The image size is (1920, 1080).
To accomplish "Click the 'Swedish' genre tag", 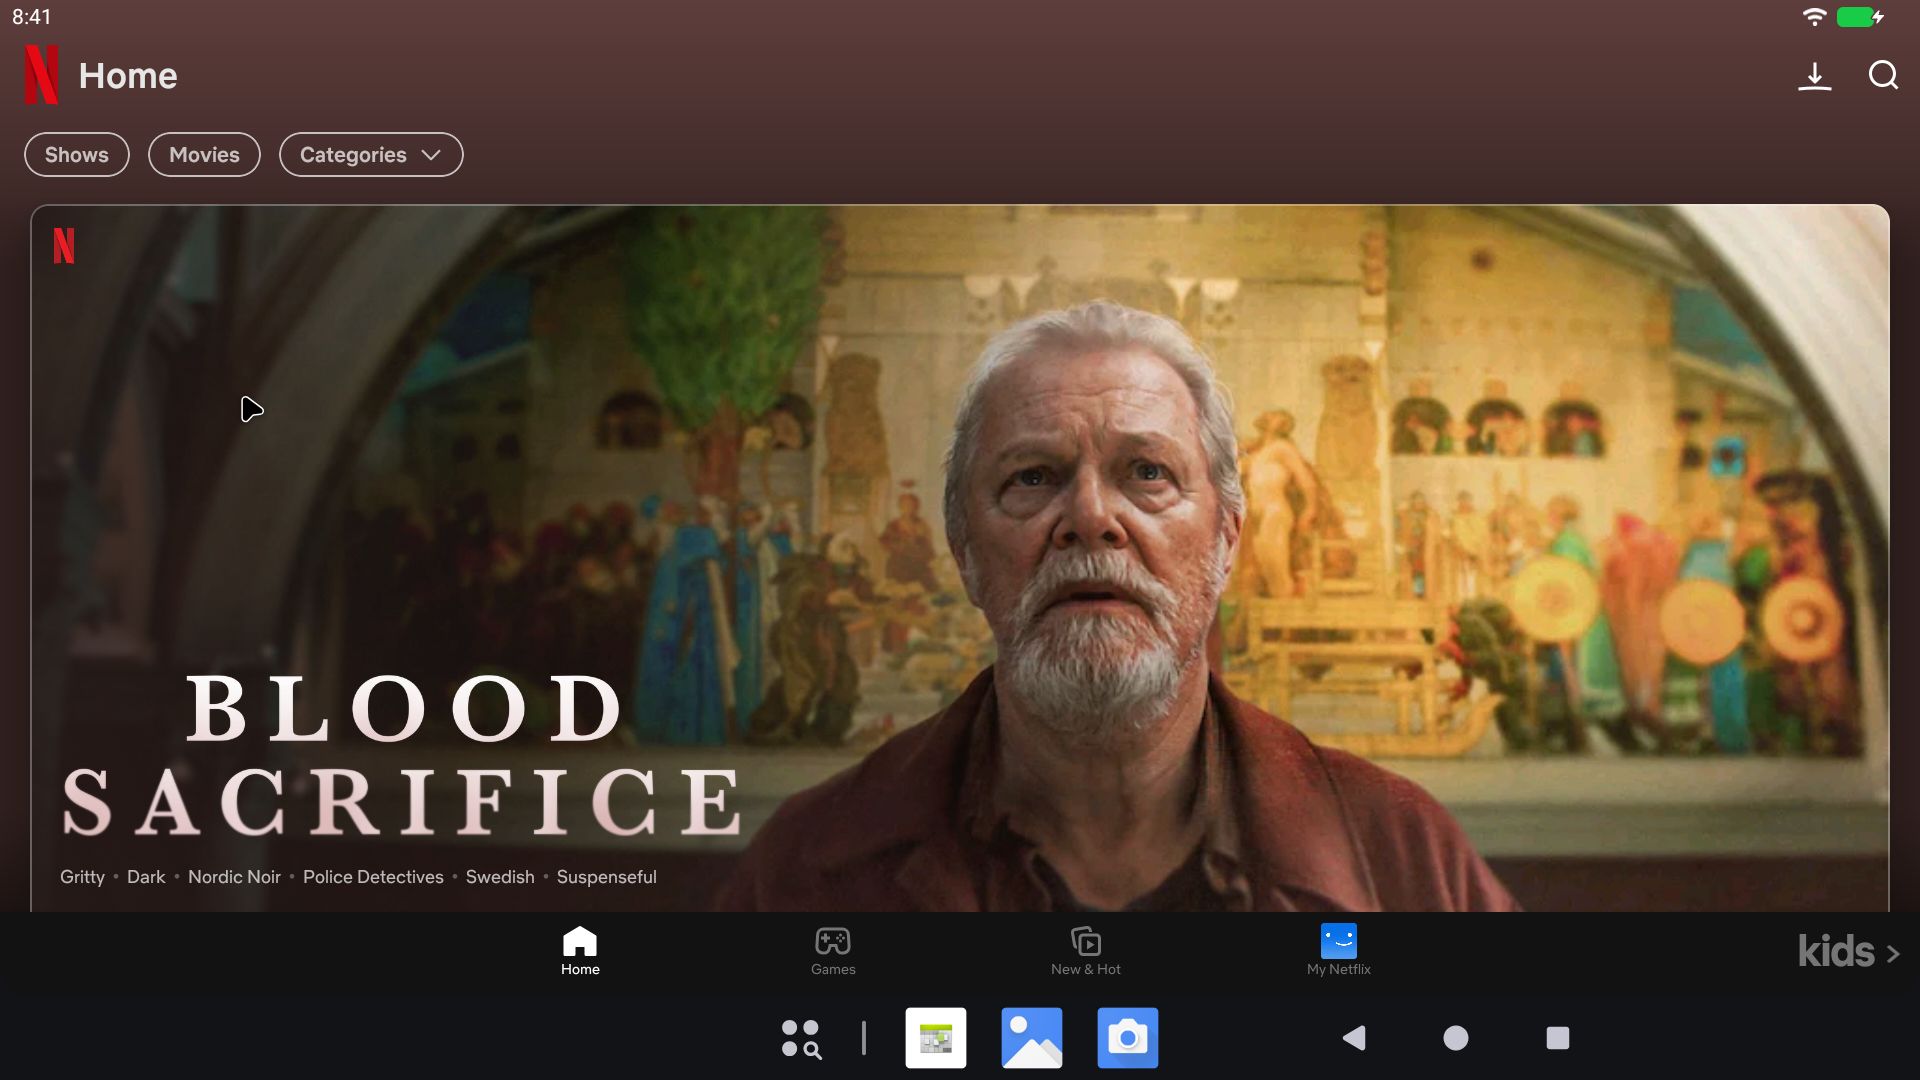I will point(500,877).
